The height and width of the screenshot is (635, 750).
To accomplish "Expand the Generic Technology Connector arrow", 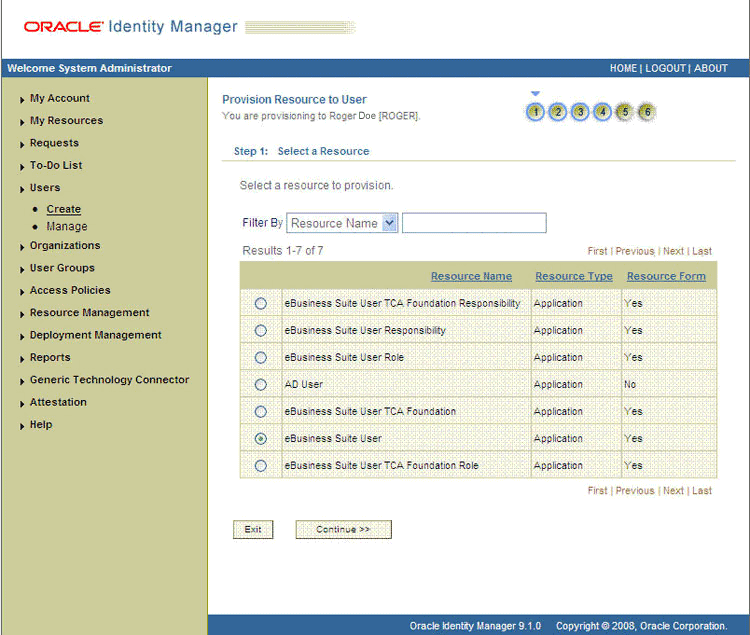I will coord(22,382).
